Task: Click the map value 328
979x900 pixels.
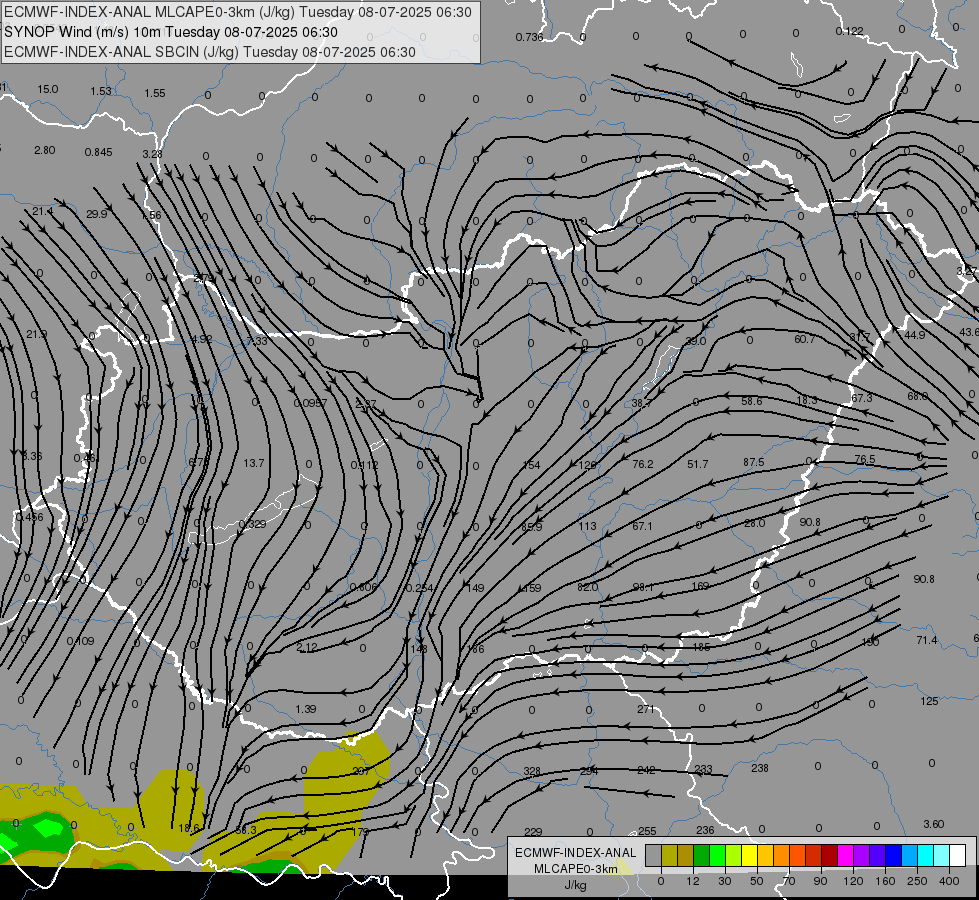Action: click(532, 771)
